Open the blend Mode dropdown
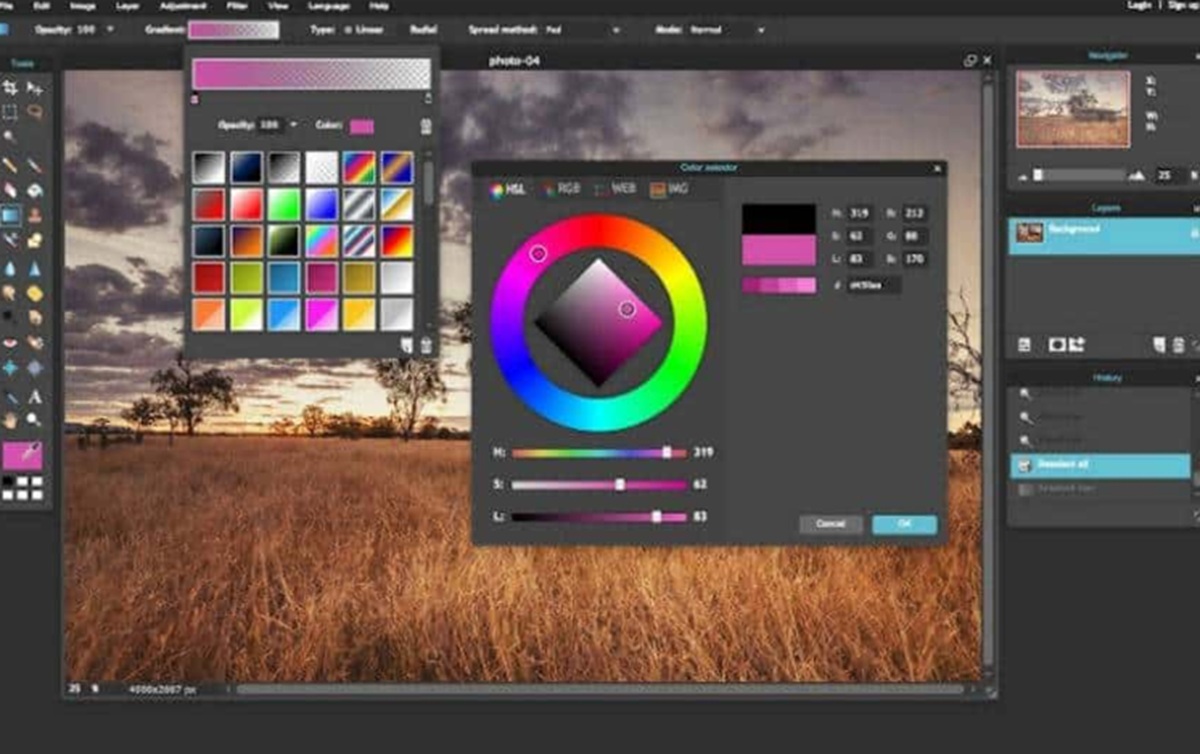The image size is (1200, 754). click(x=726, y=30)
